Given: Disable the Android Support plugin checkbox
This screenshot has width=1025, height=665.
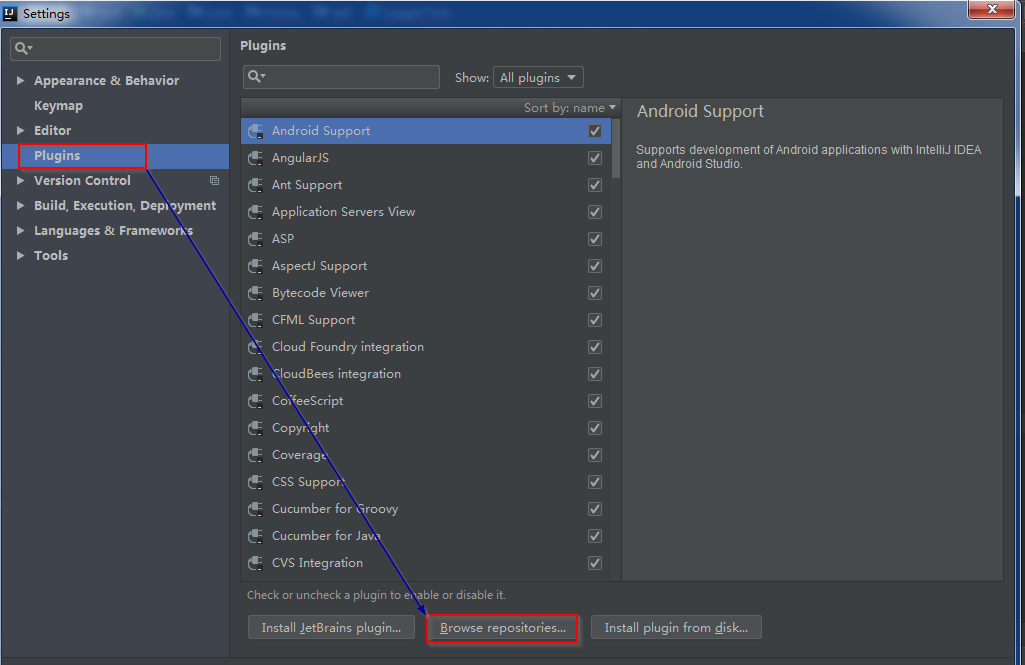Looking at the screenshot, I should pyautogui.click(x=595, y=131).
